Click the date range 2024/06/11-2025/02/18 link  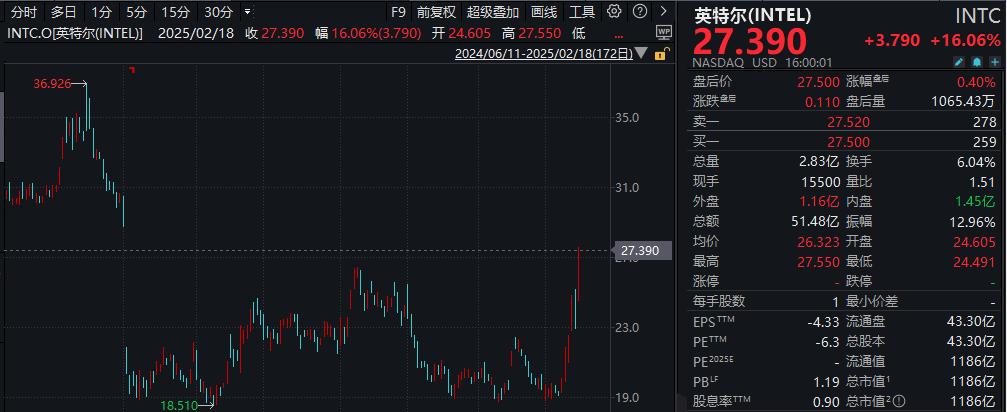coord(544,55)
